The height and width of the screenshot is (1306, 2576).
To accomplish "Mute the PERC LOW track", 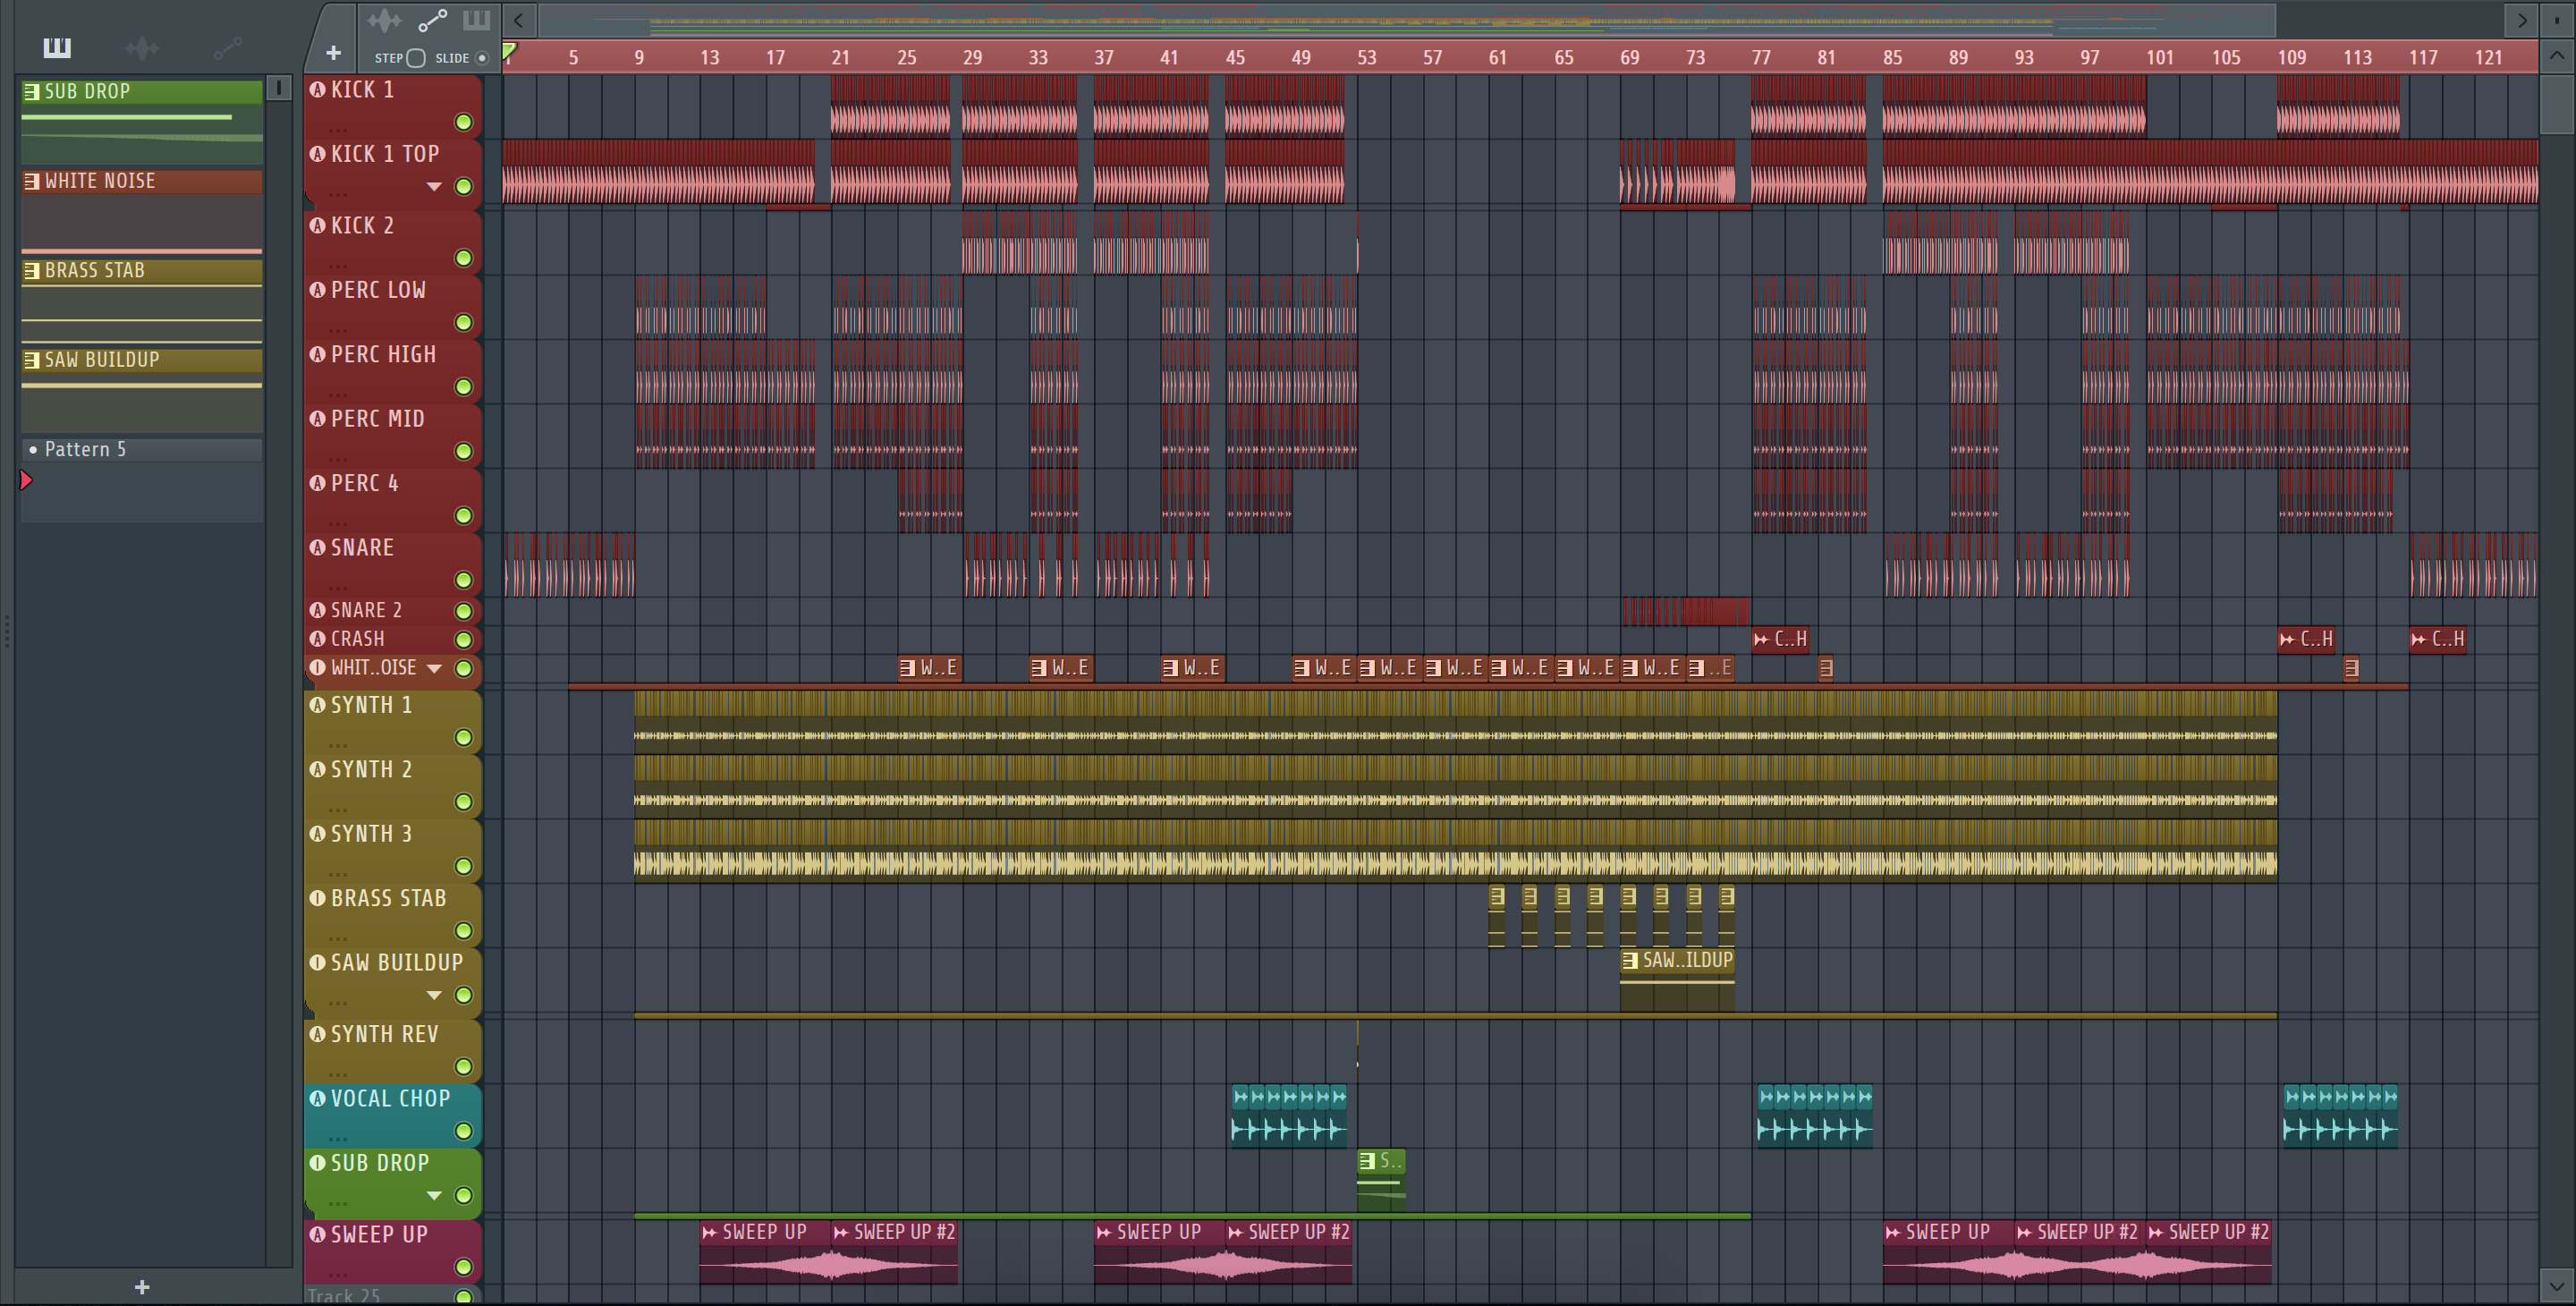I will click(x=463, y=322).
